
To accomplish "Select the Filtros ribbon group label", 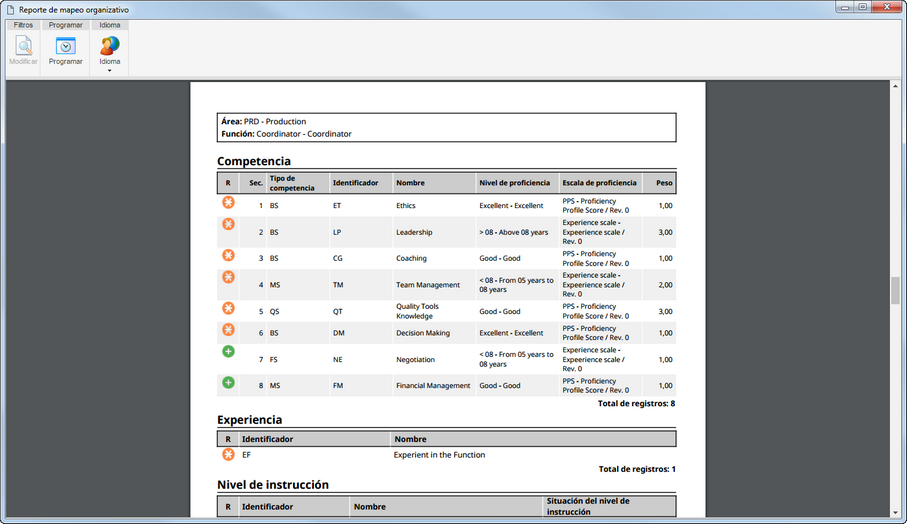I will pyautogui.click(x=23, y=25).
